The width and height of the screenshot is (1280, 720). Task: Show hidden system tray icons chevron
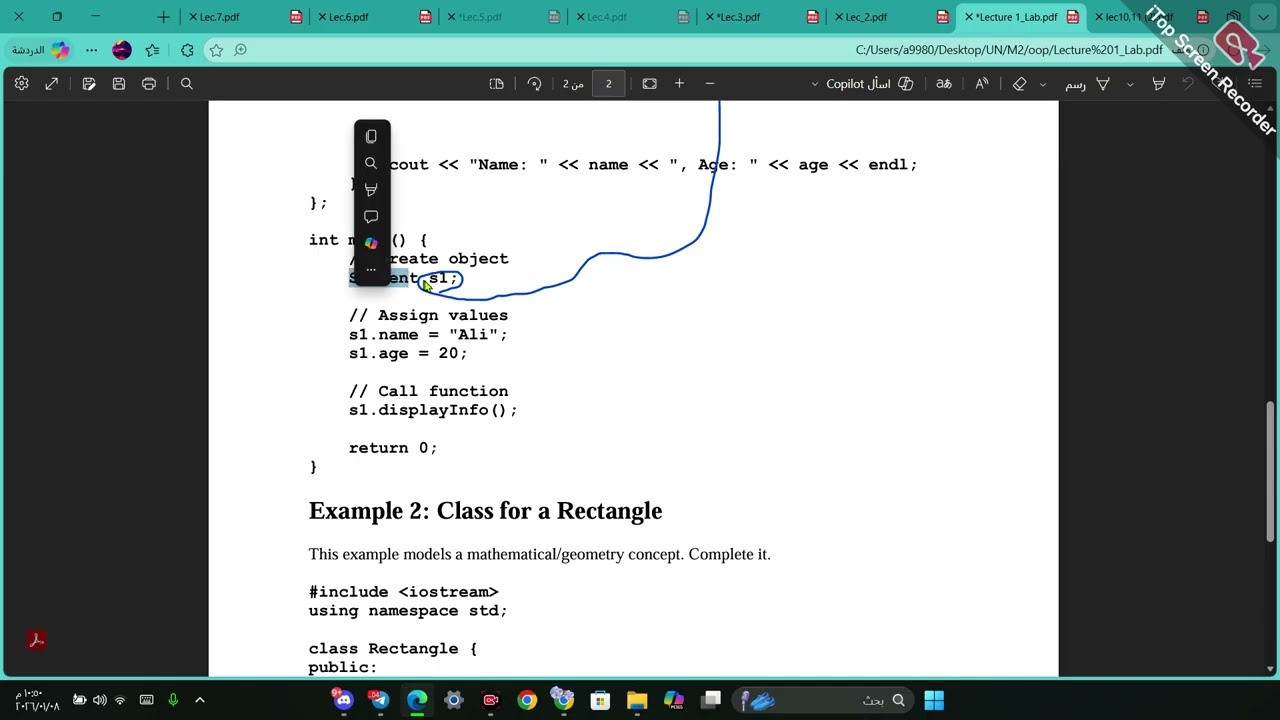click(200, 700)
